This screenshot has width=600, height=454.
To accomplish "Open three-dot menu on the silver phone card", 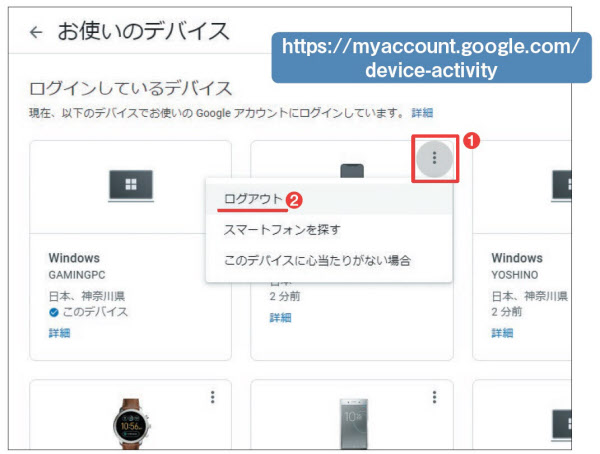I will [434, 397].
